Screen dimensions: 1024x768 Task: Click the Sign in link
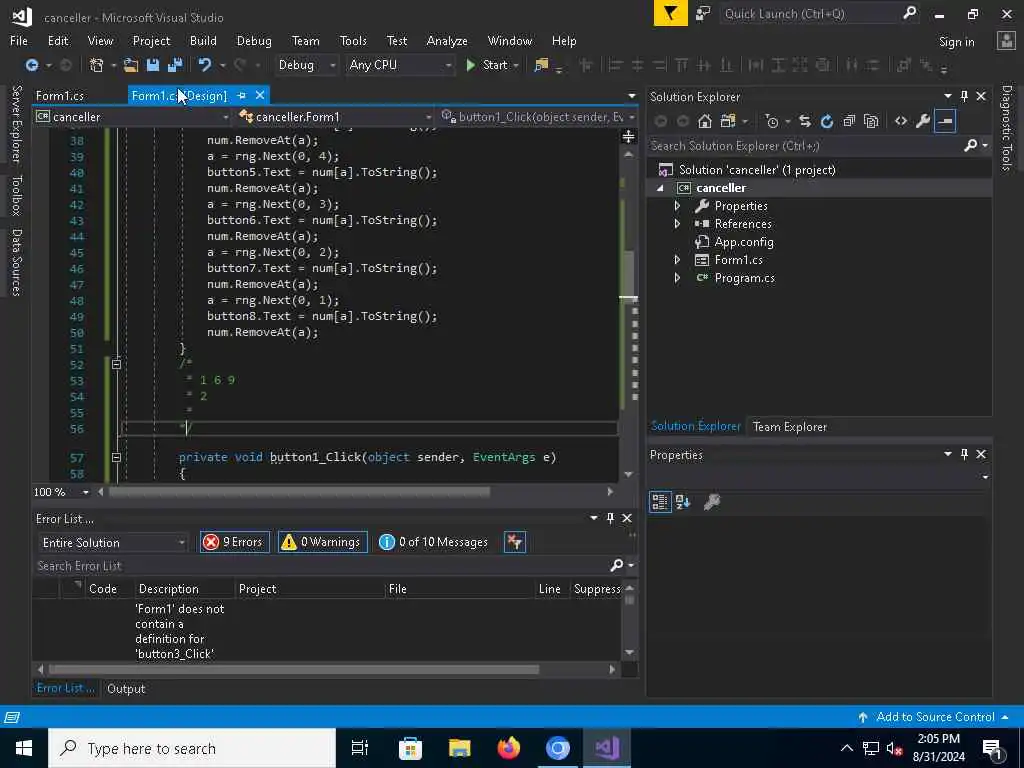click(957, 42)
